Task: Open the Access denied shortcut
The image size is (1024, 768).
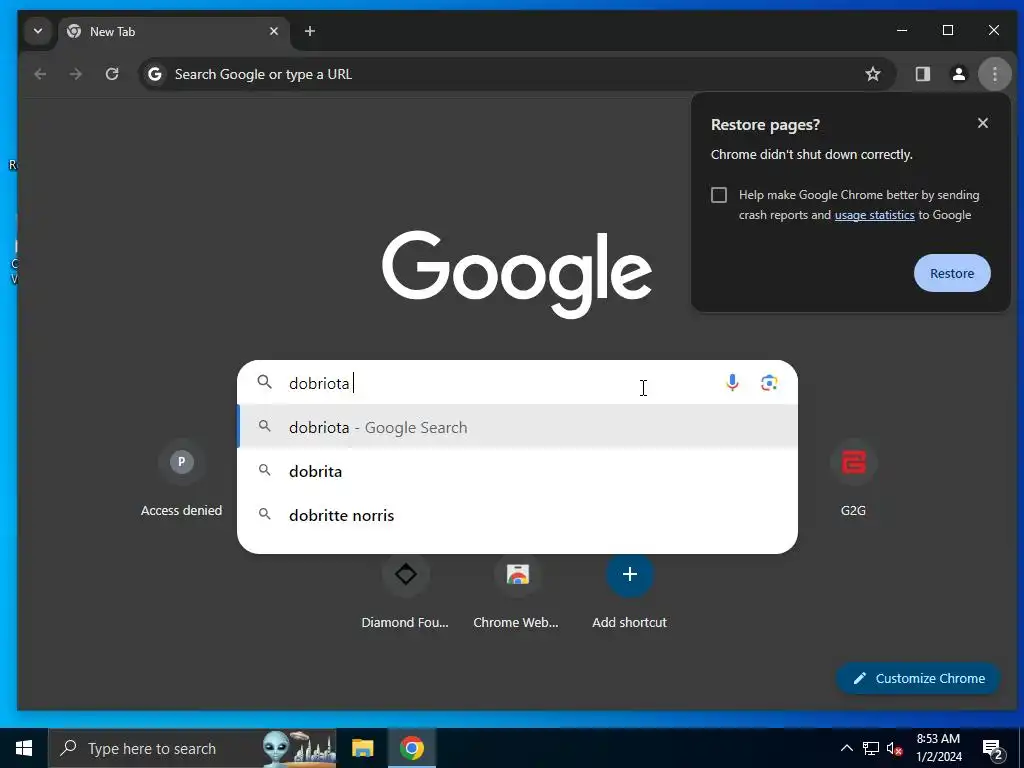Action: (x=182, y=479)
